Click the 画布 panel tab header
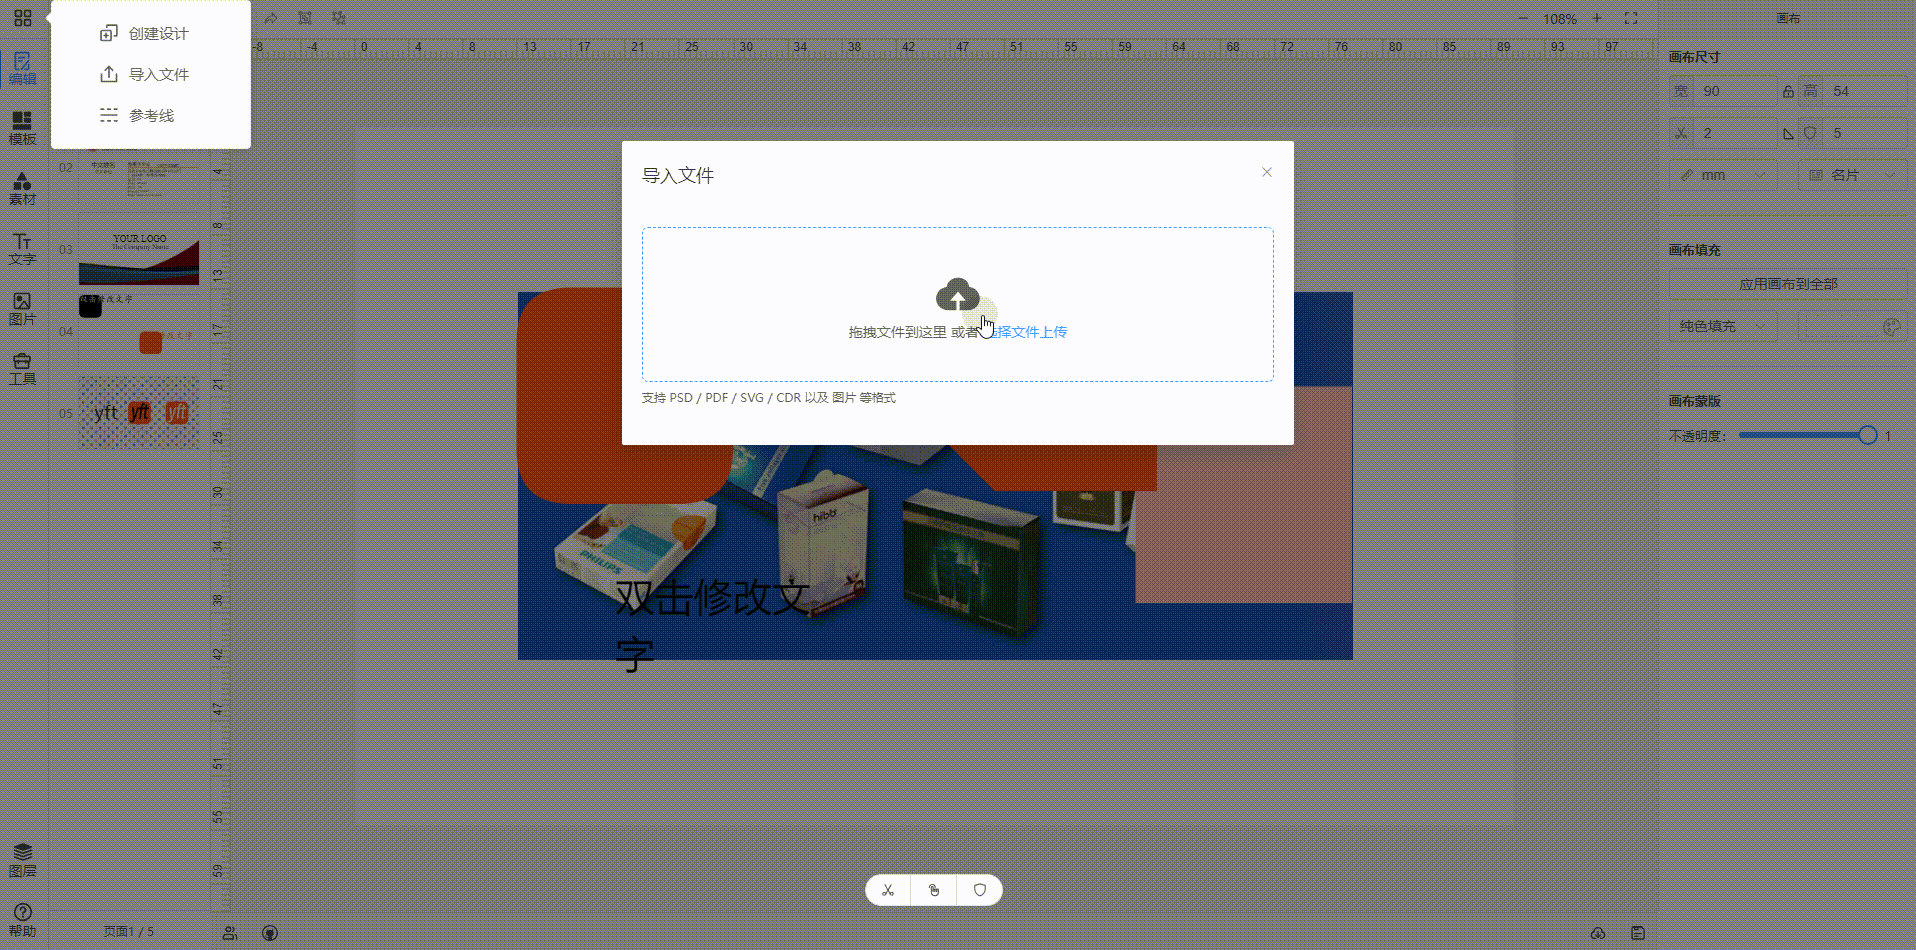1916x950 pixels. pyautogui.click(x=1788, y=18)
